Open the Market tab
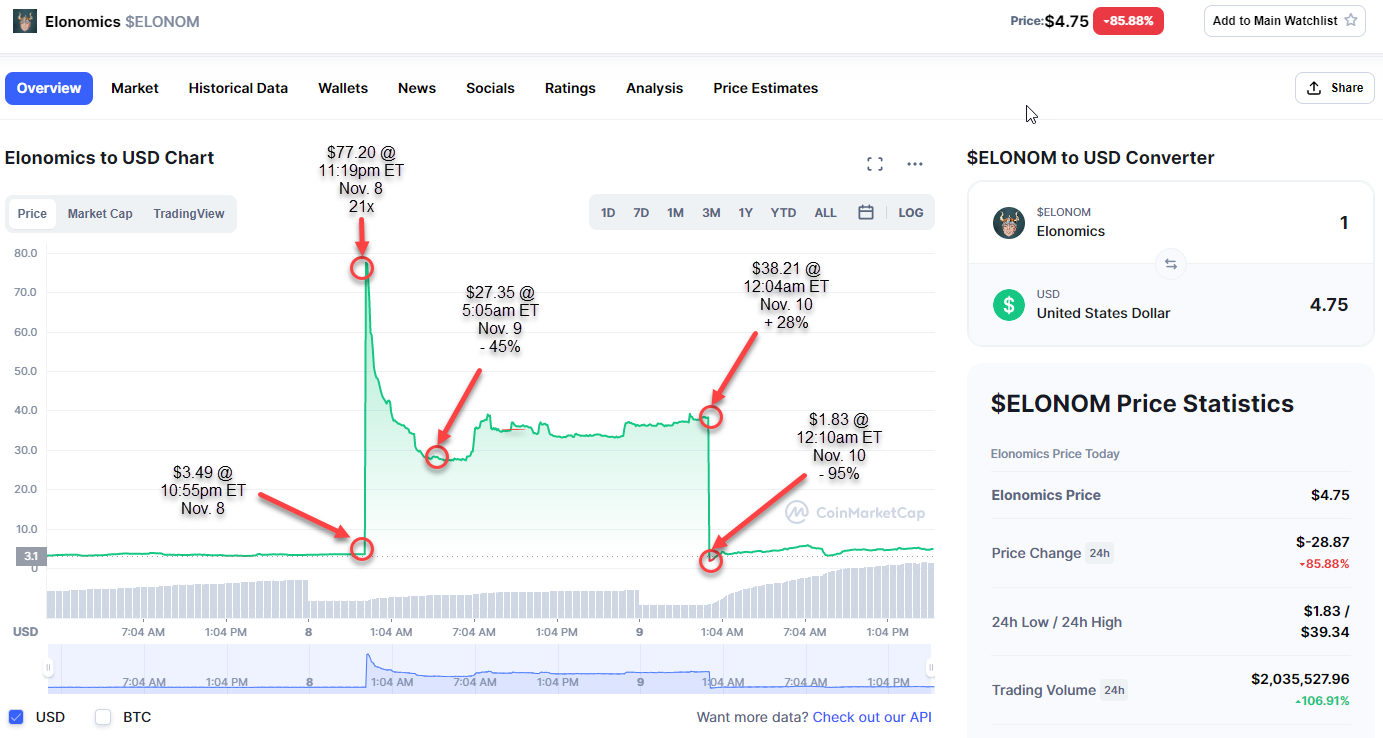The height and width of the screenshot is (738, 1383). coord(135,88)
